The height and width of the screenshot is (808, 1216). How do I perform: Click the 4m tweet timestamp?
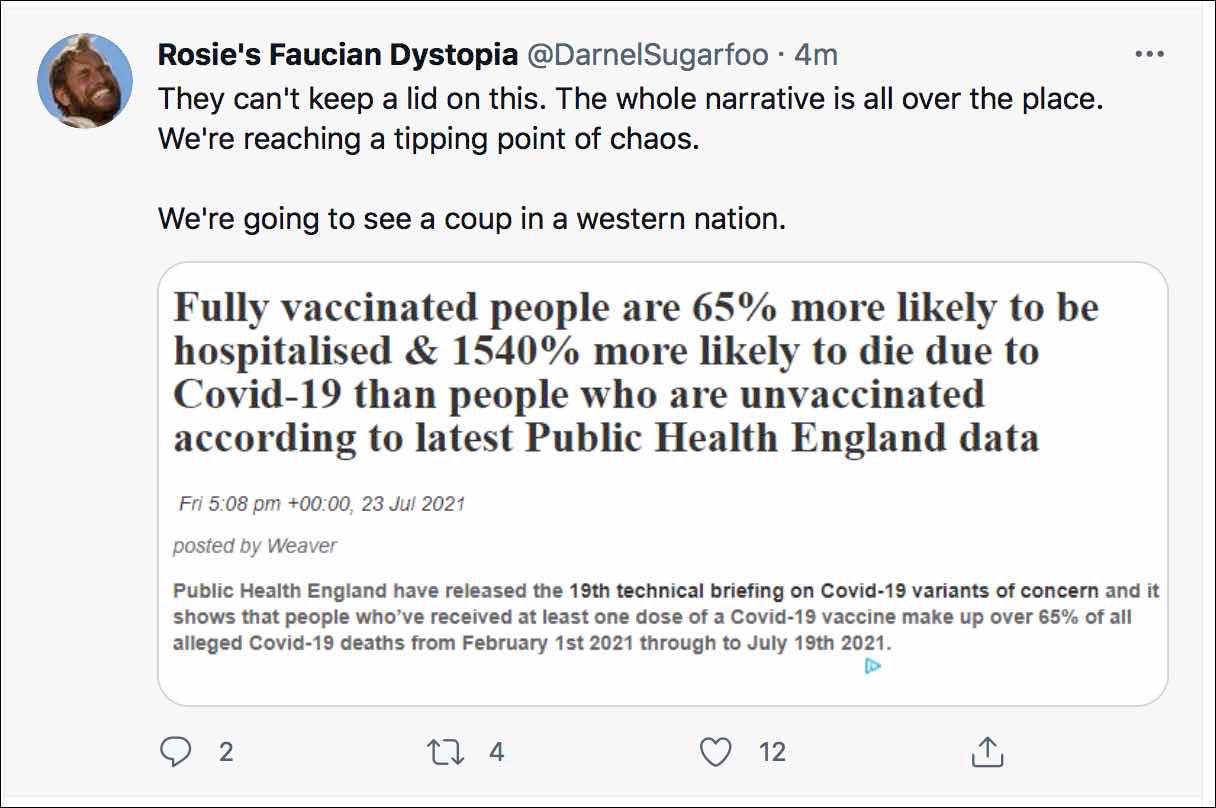tap(815, 55)
